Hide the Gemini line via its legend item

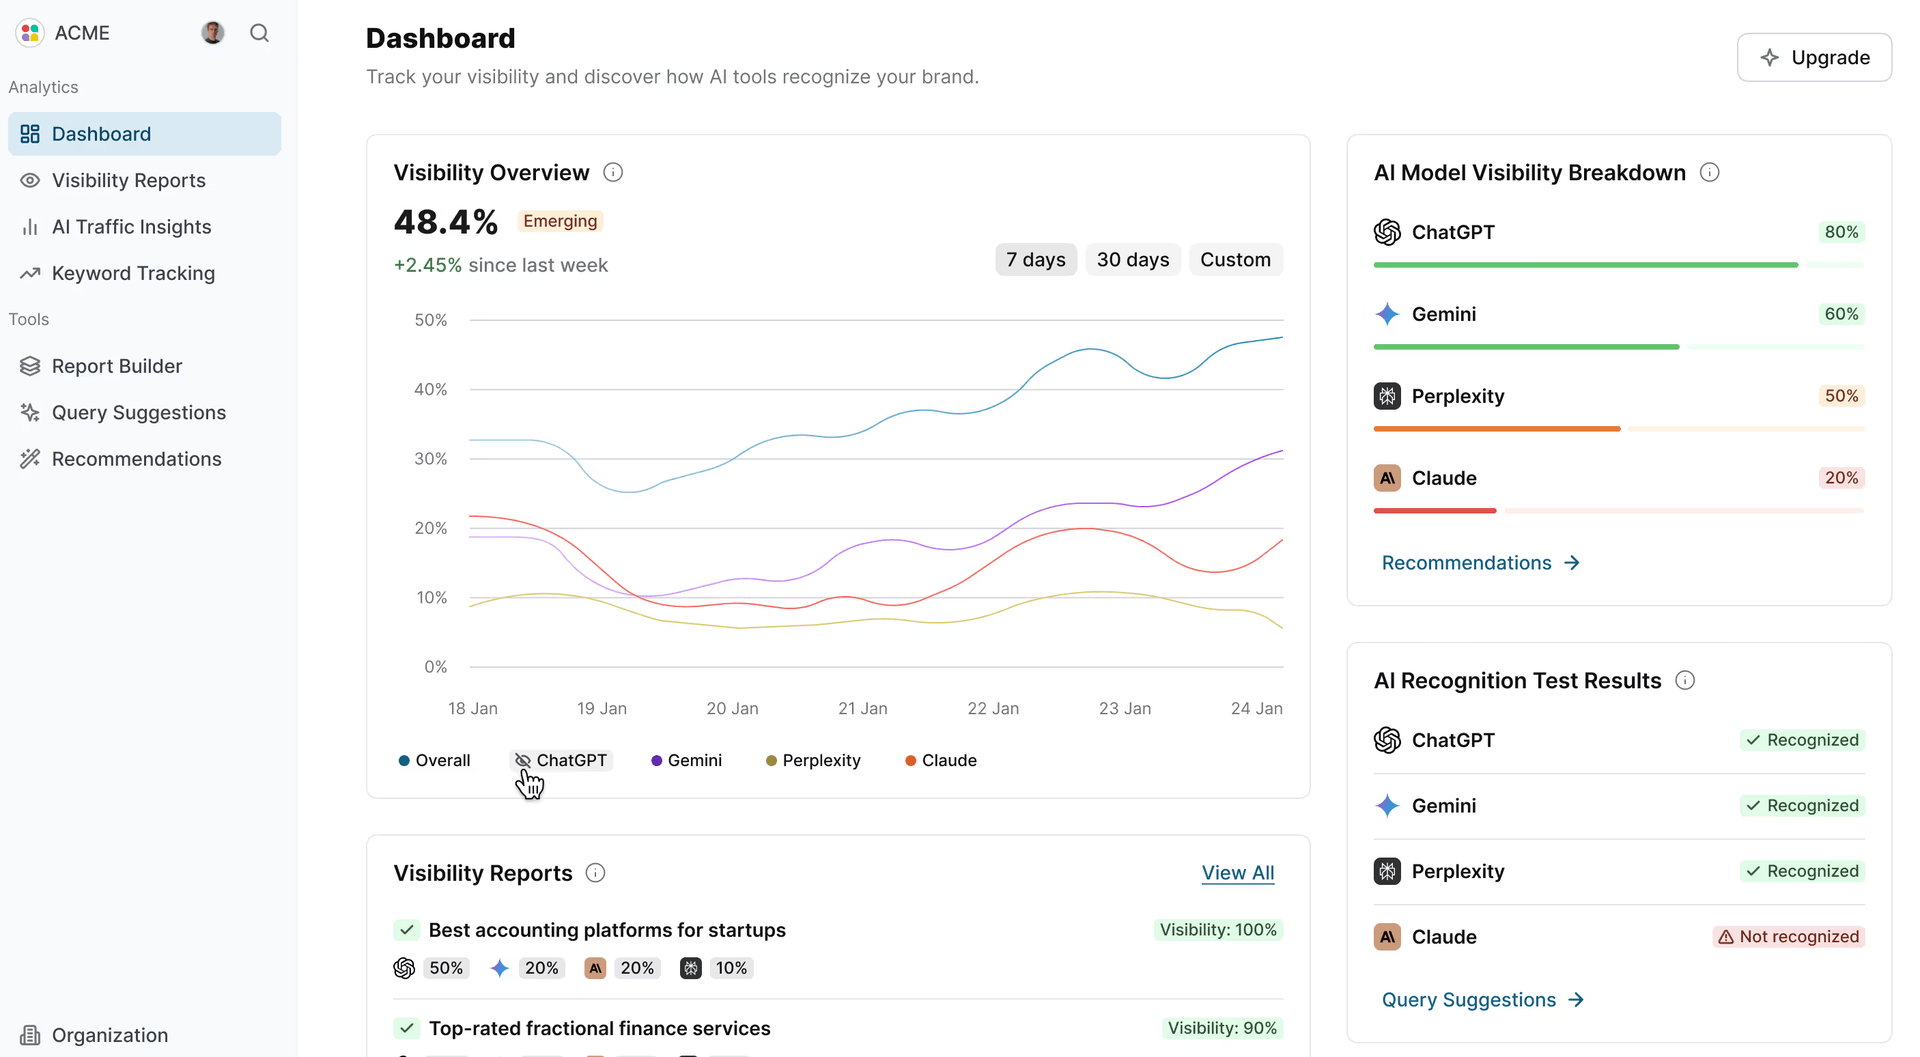coord(686,760)
